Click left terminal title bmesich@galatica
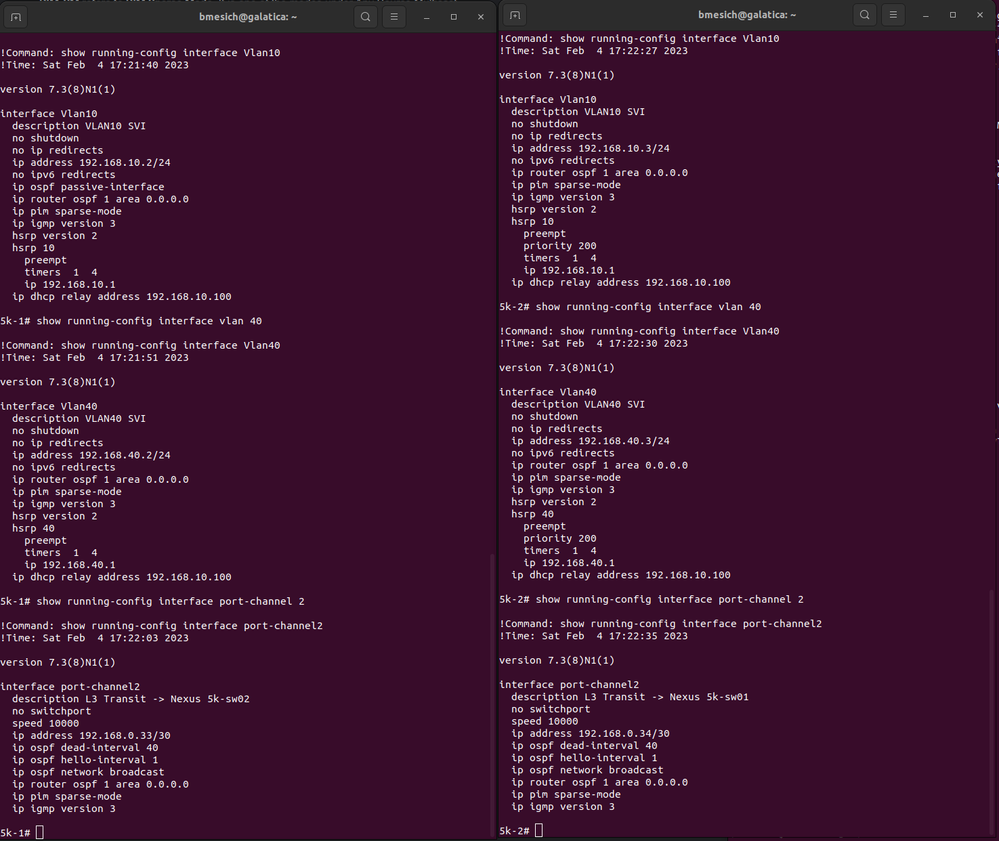Viewport: 999px width, 841px height. point(248,17)
